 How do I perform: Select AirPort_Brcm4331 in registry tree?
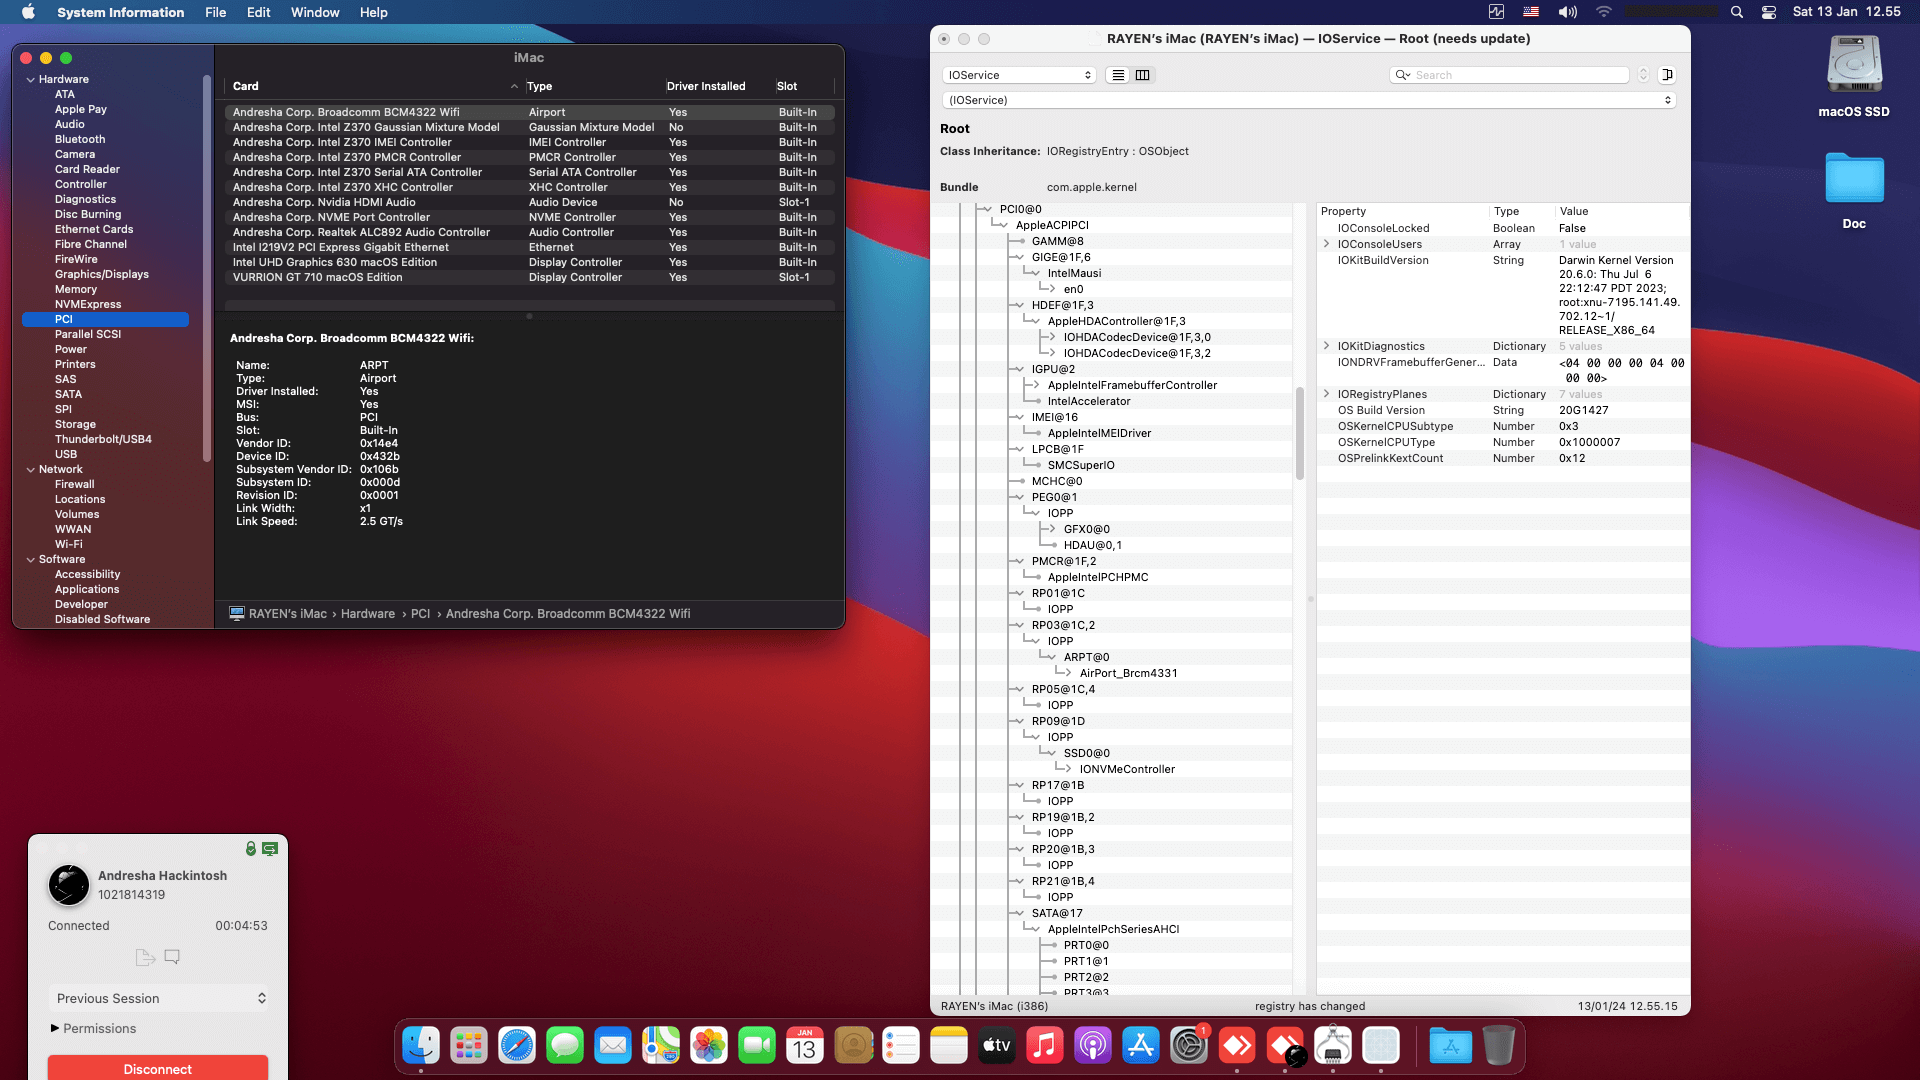[x=1128, y=673]
